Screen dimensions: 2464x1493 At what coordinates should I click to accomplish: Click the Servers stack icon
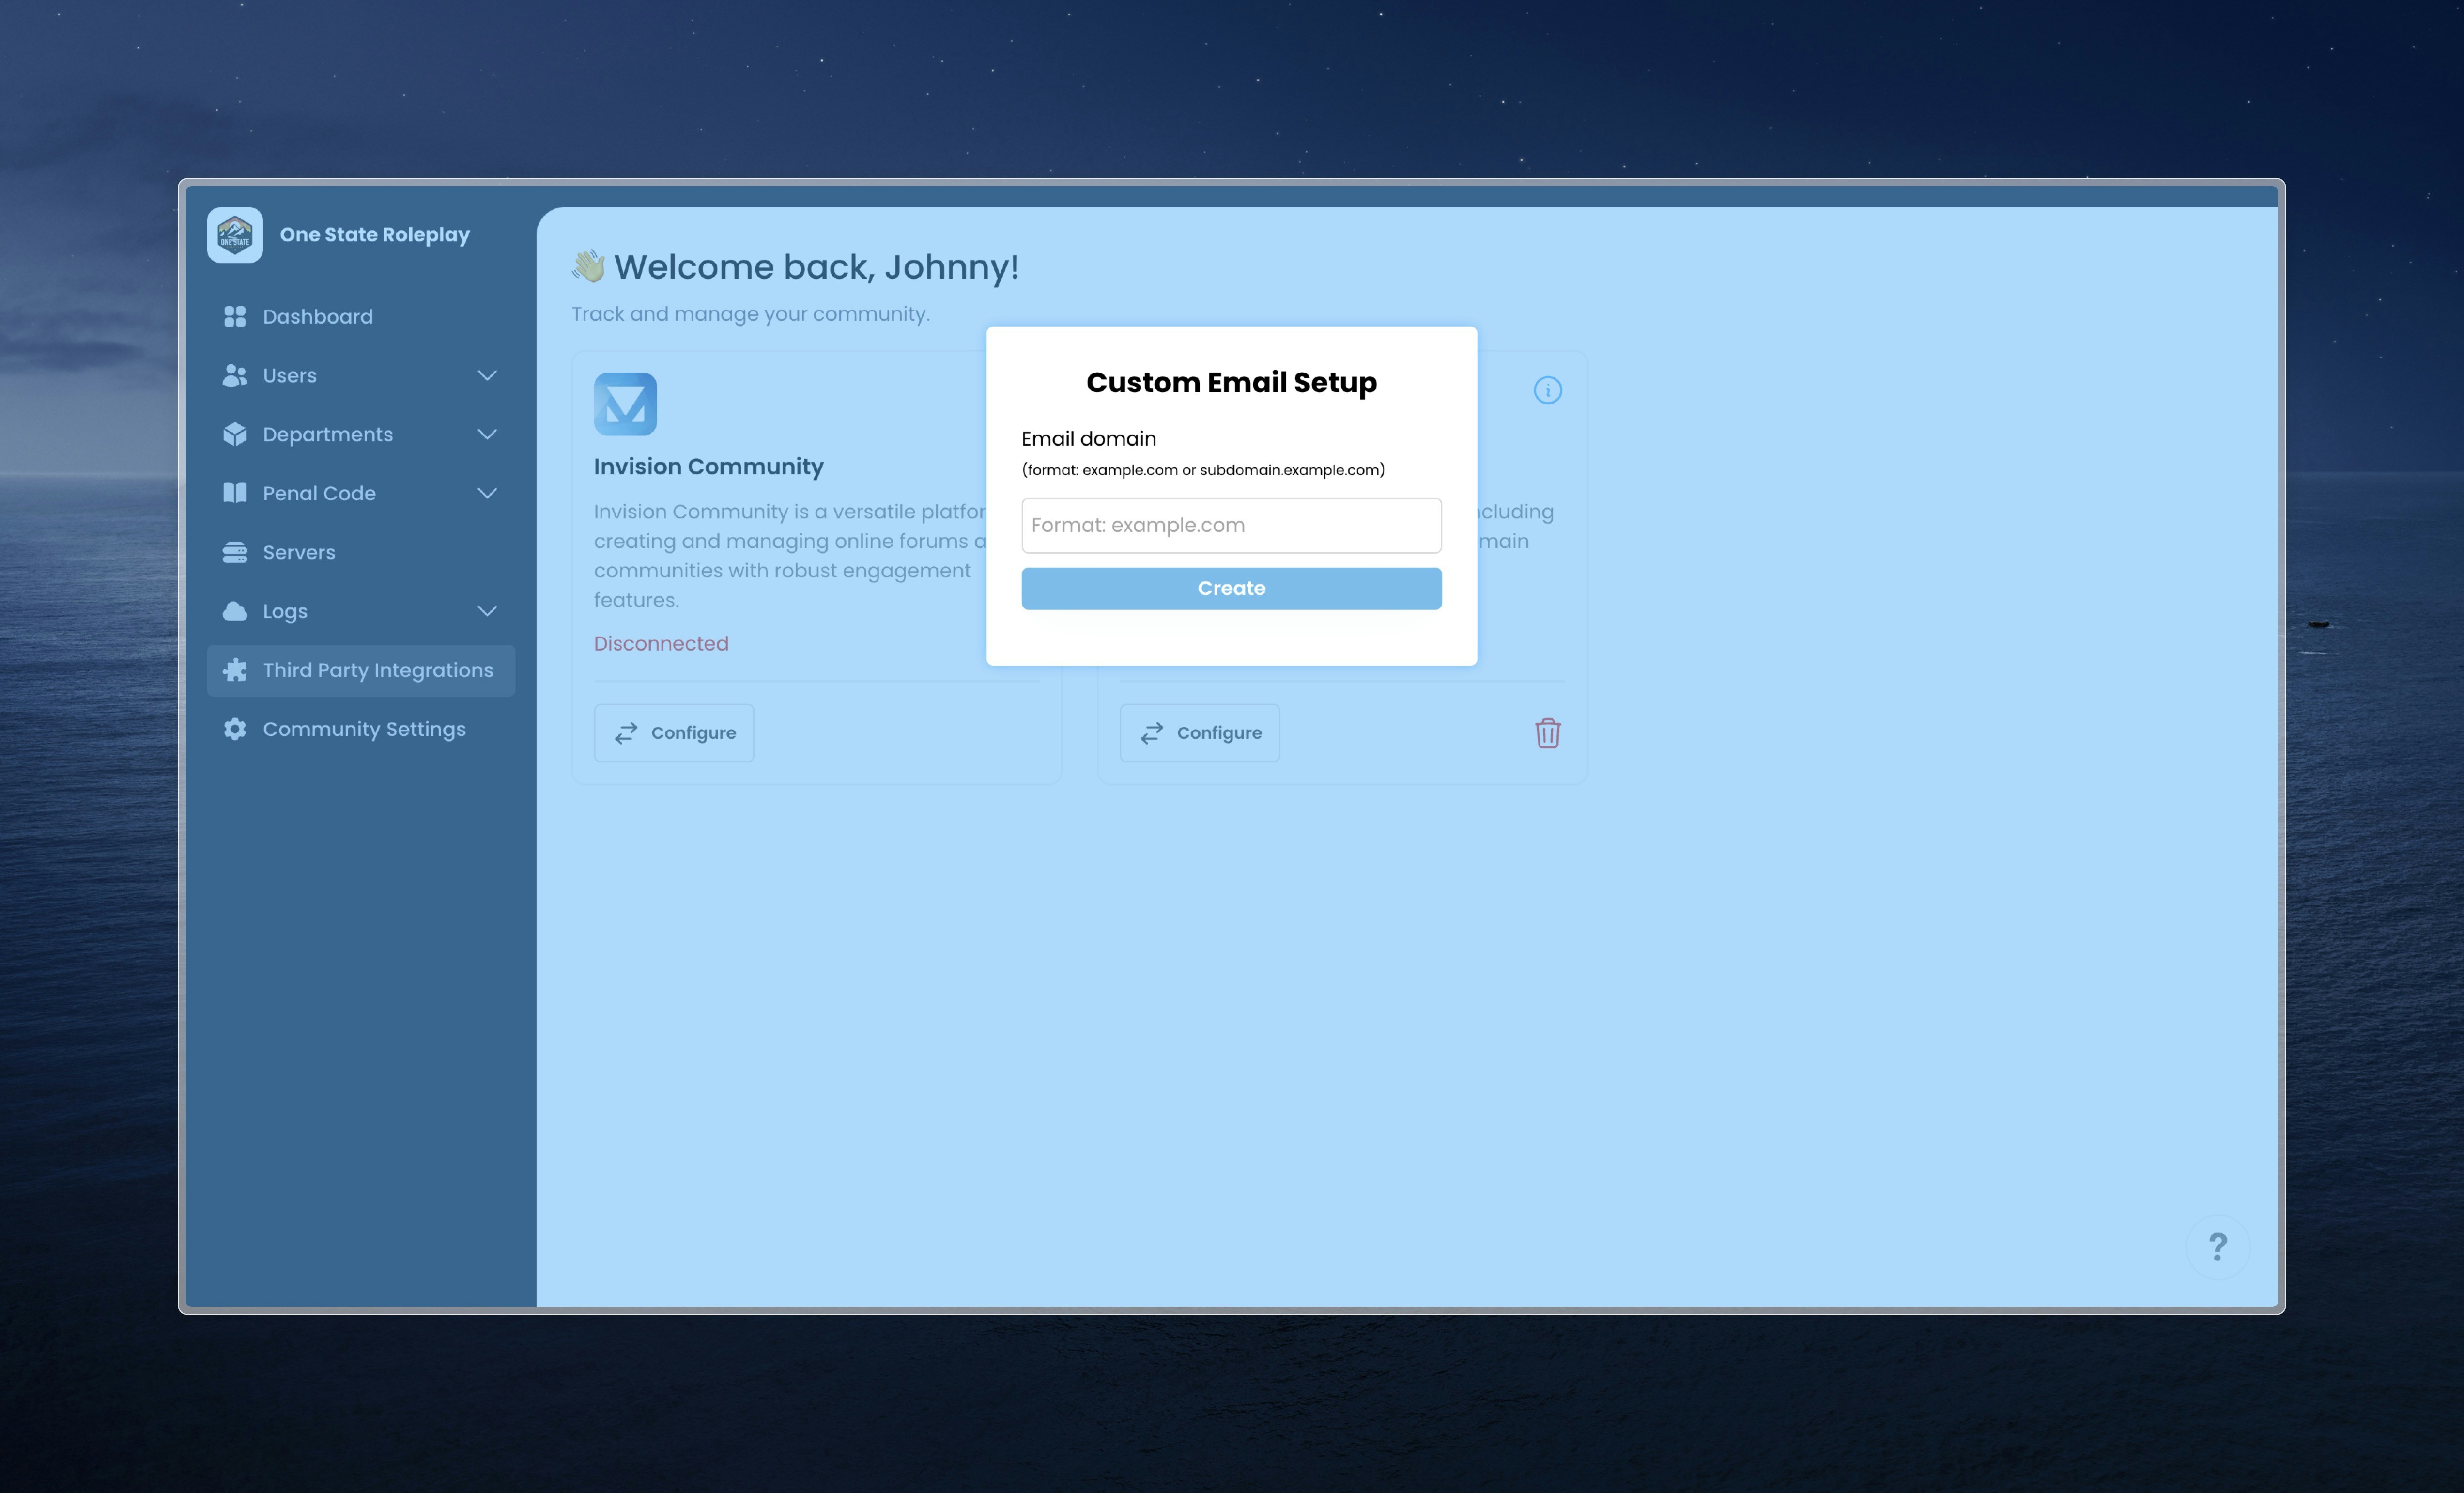coord(235,551)
